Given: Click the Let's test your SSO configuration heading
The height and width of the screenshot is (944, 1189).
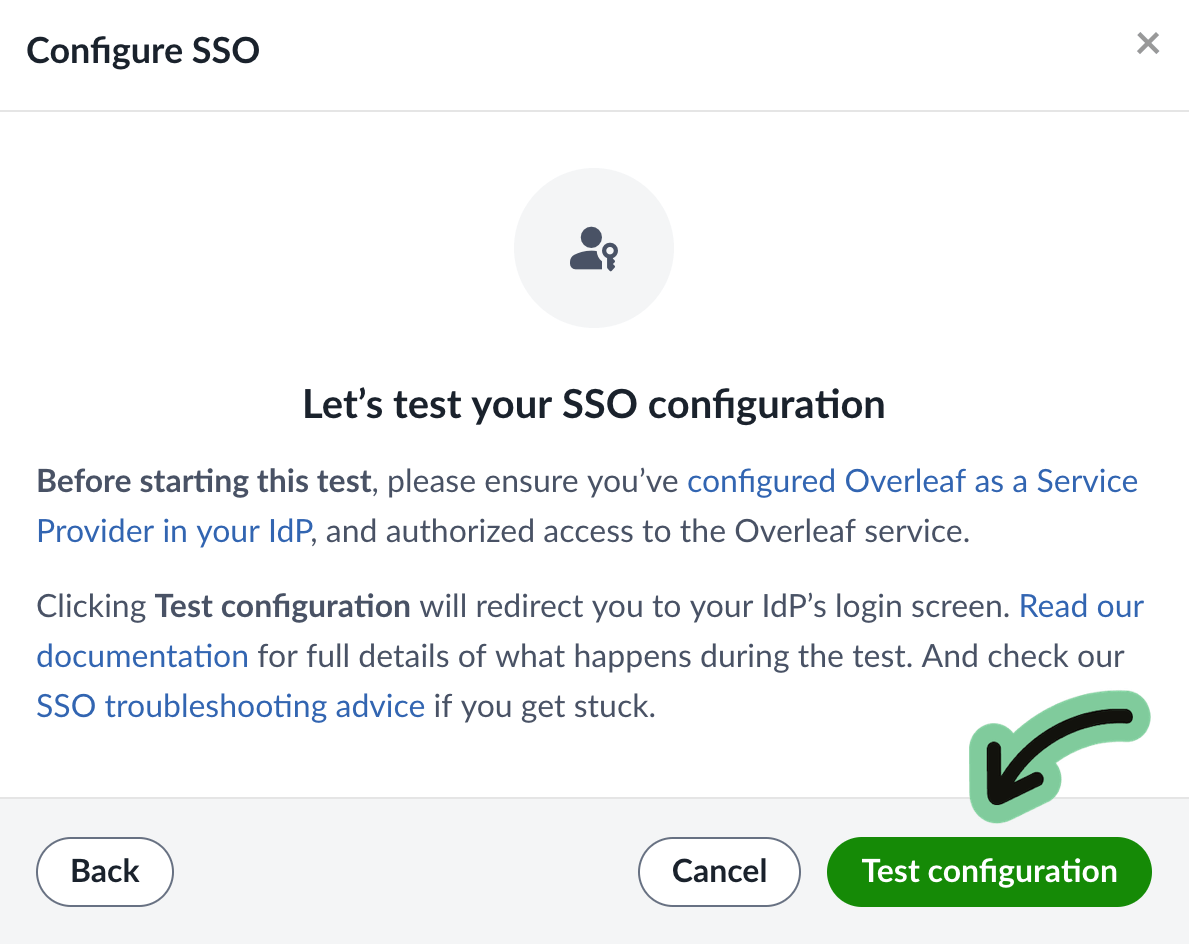Looking at the screenshot, I should (593, 405).
